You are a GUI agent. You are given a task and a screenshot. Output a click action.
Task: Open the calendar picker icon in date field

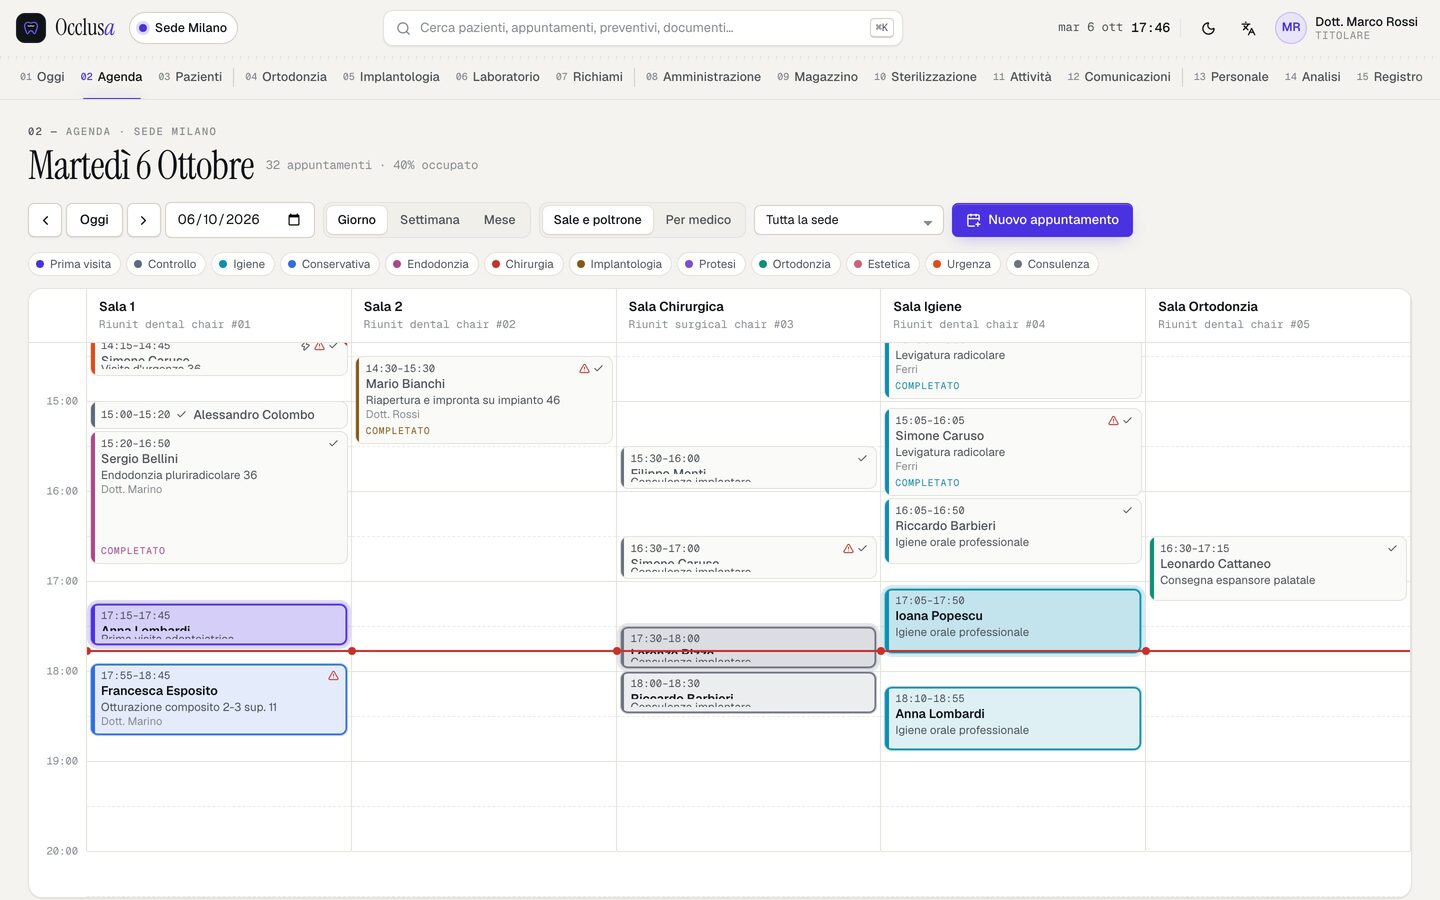[294, 220]
